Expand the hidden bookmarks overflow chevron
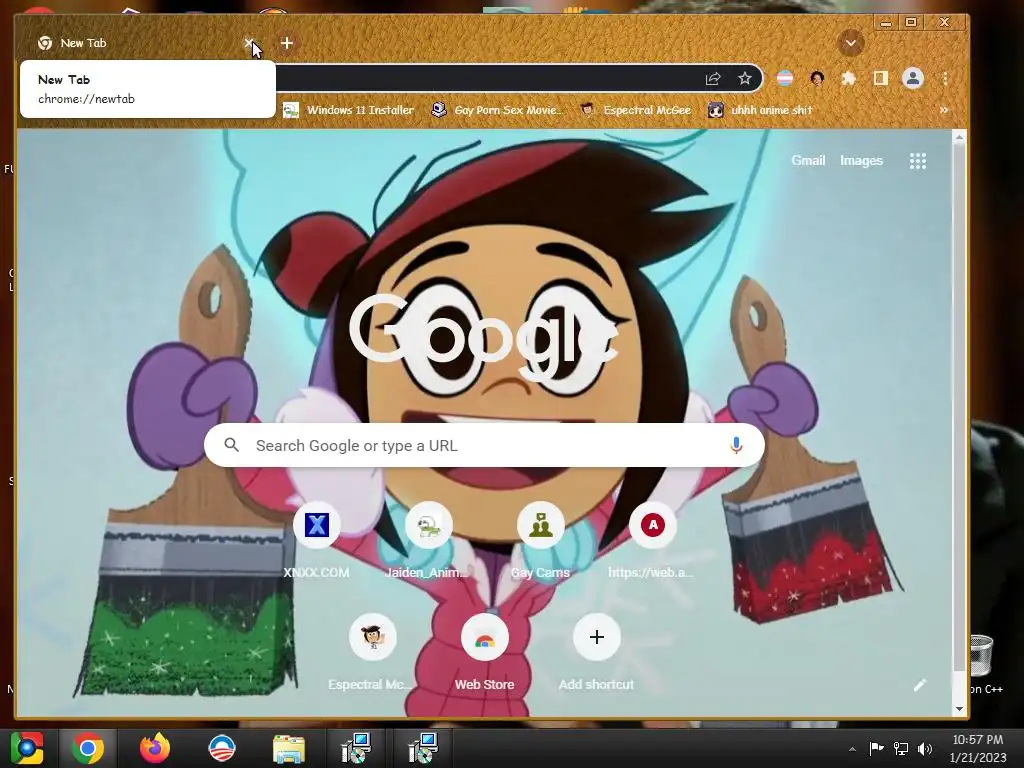1024x768 pixels. point(944,110)
